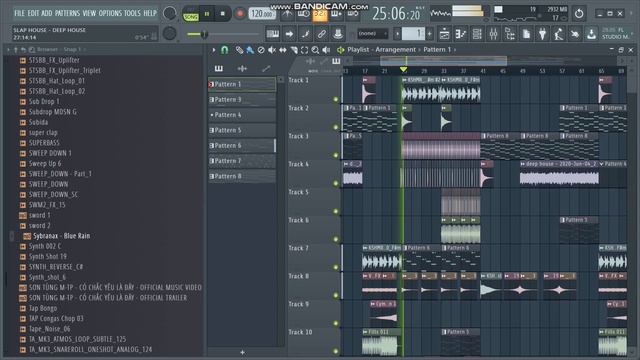Click the playhead marker on the timeline
640x360 pixels.
click(403, 70)
